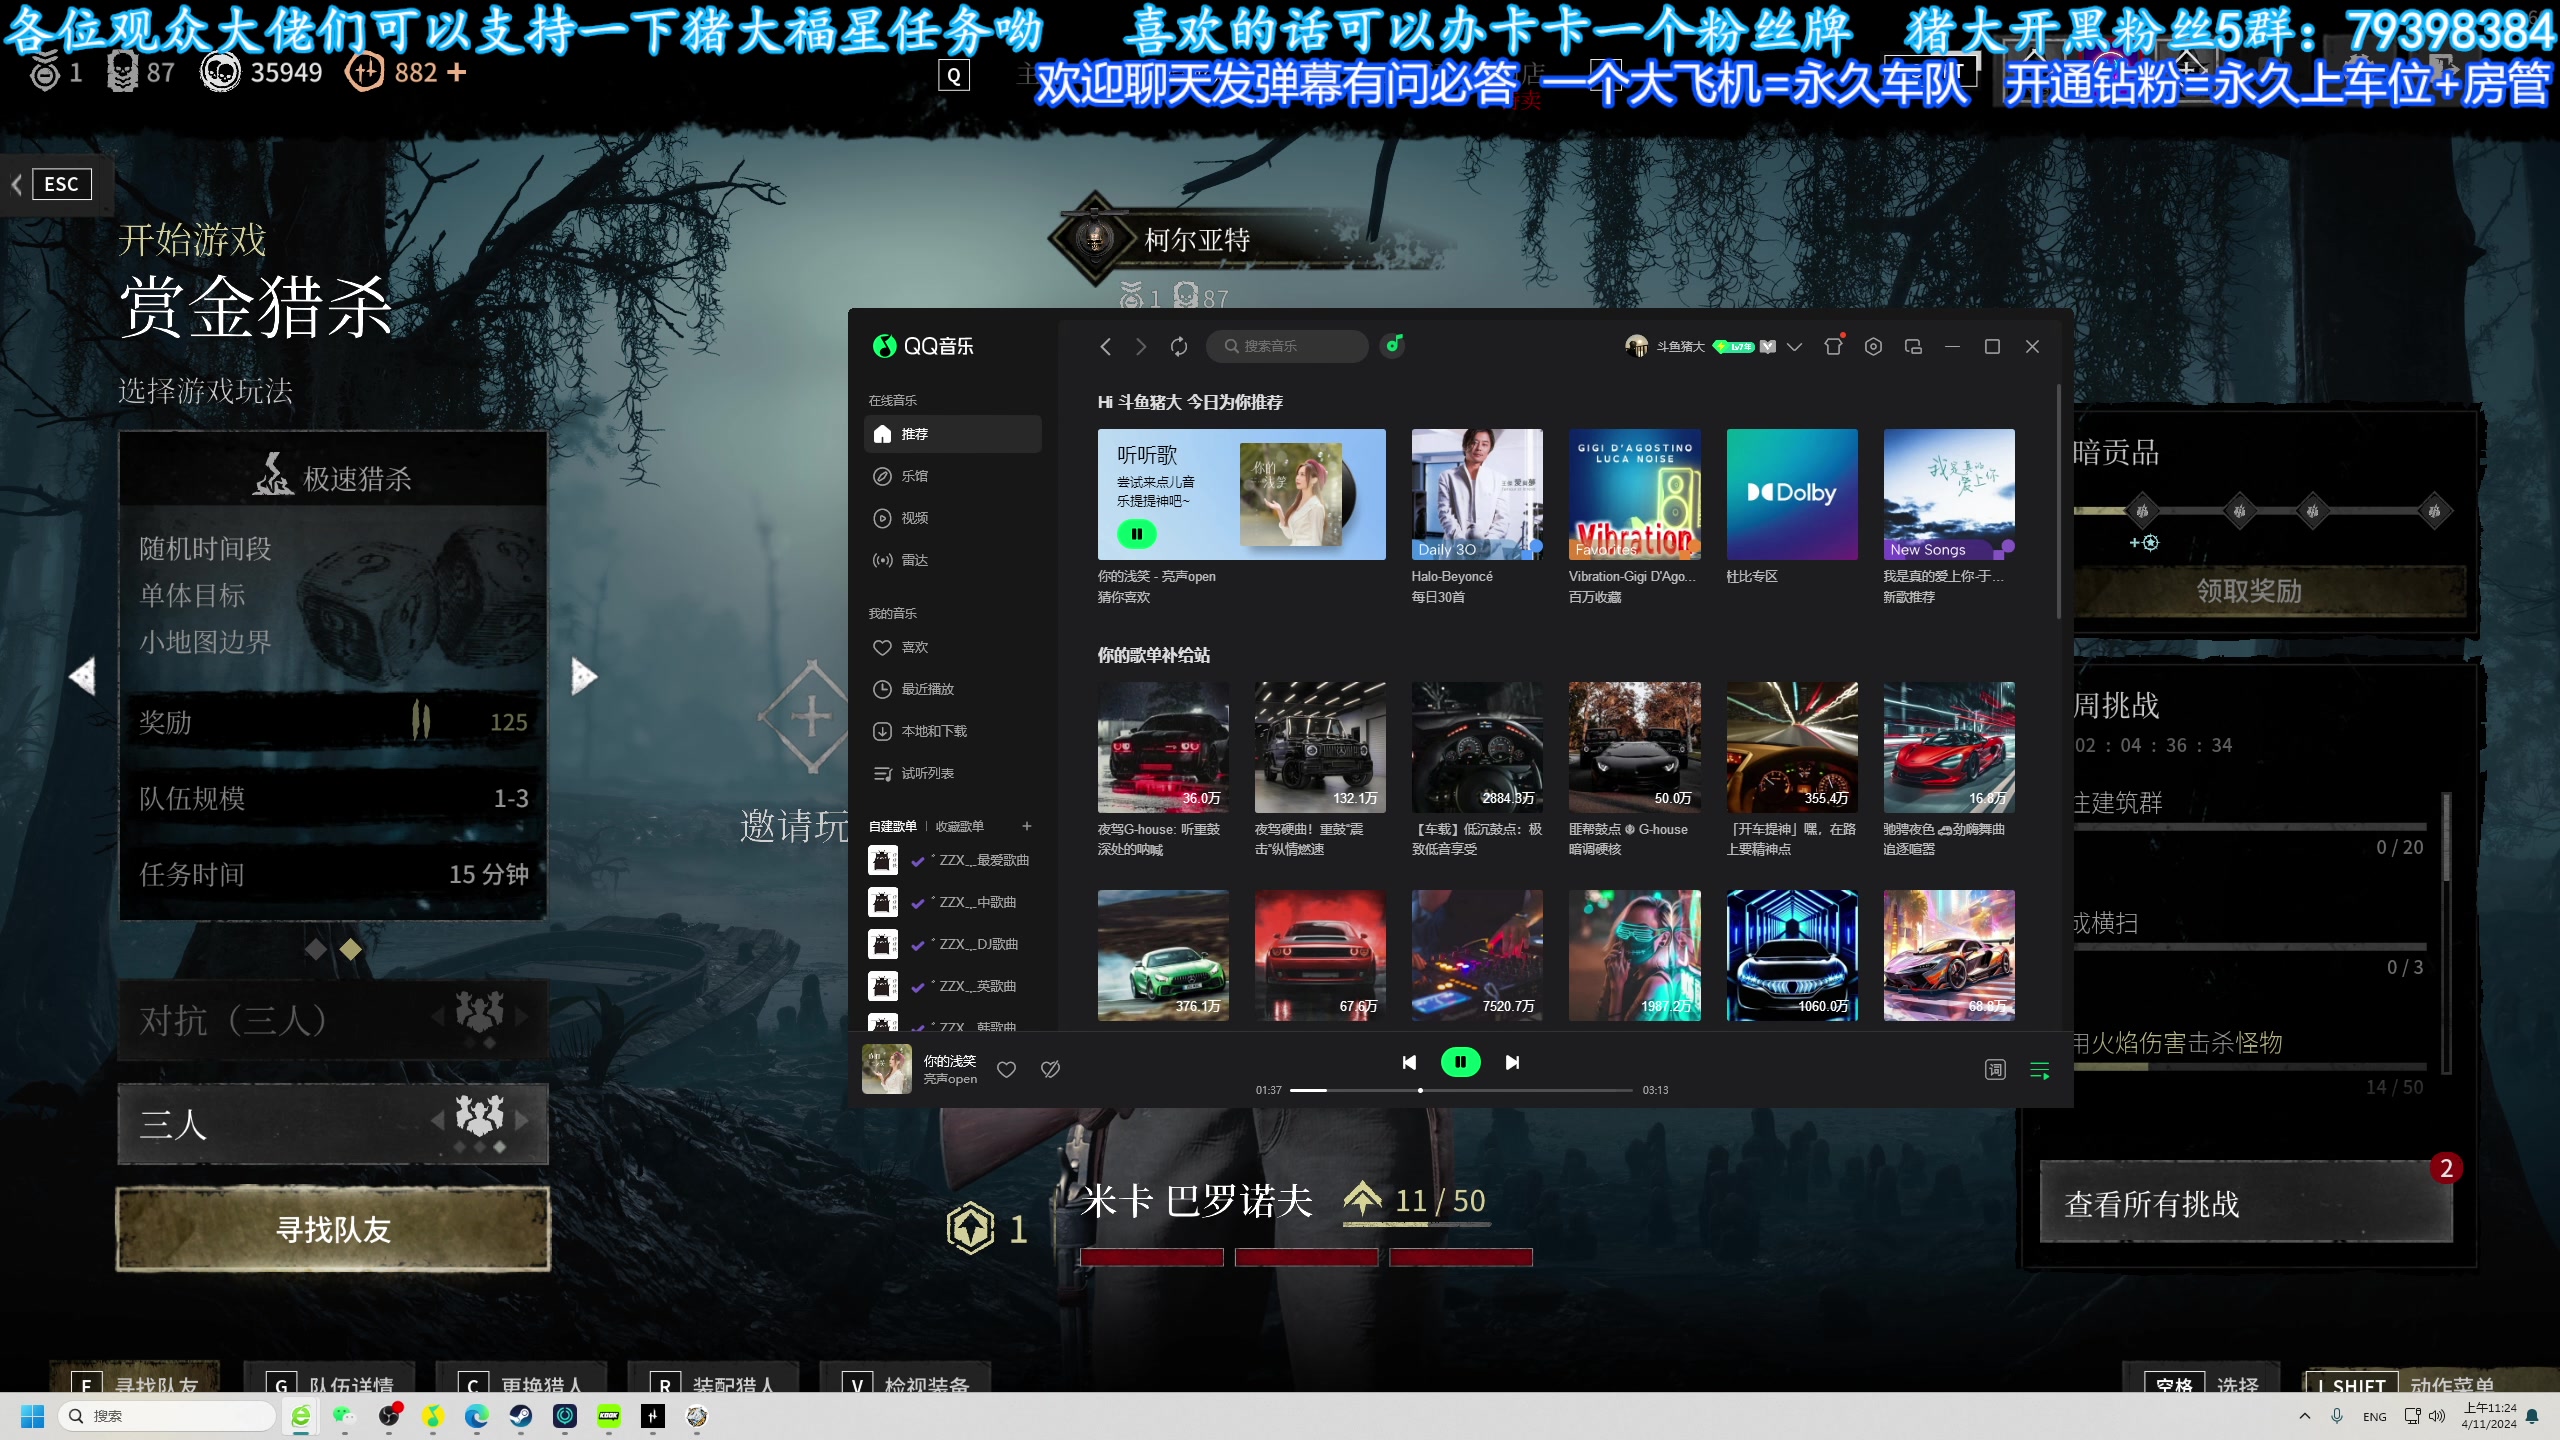Open green Mercedes playlist 376.1万
This screenshot has height=1440, width=2560.
click(x=1163, y=955)
